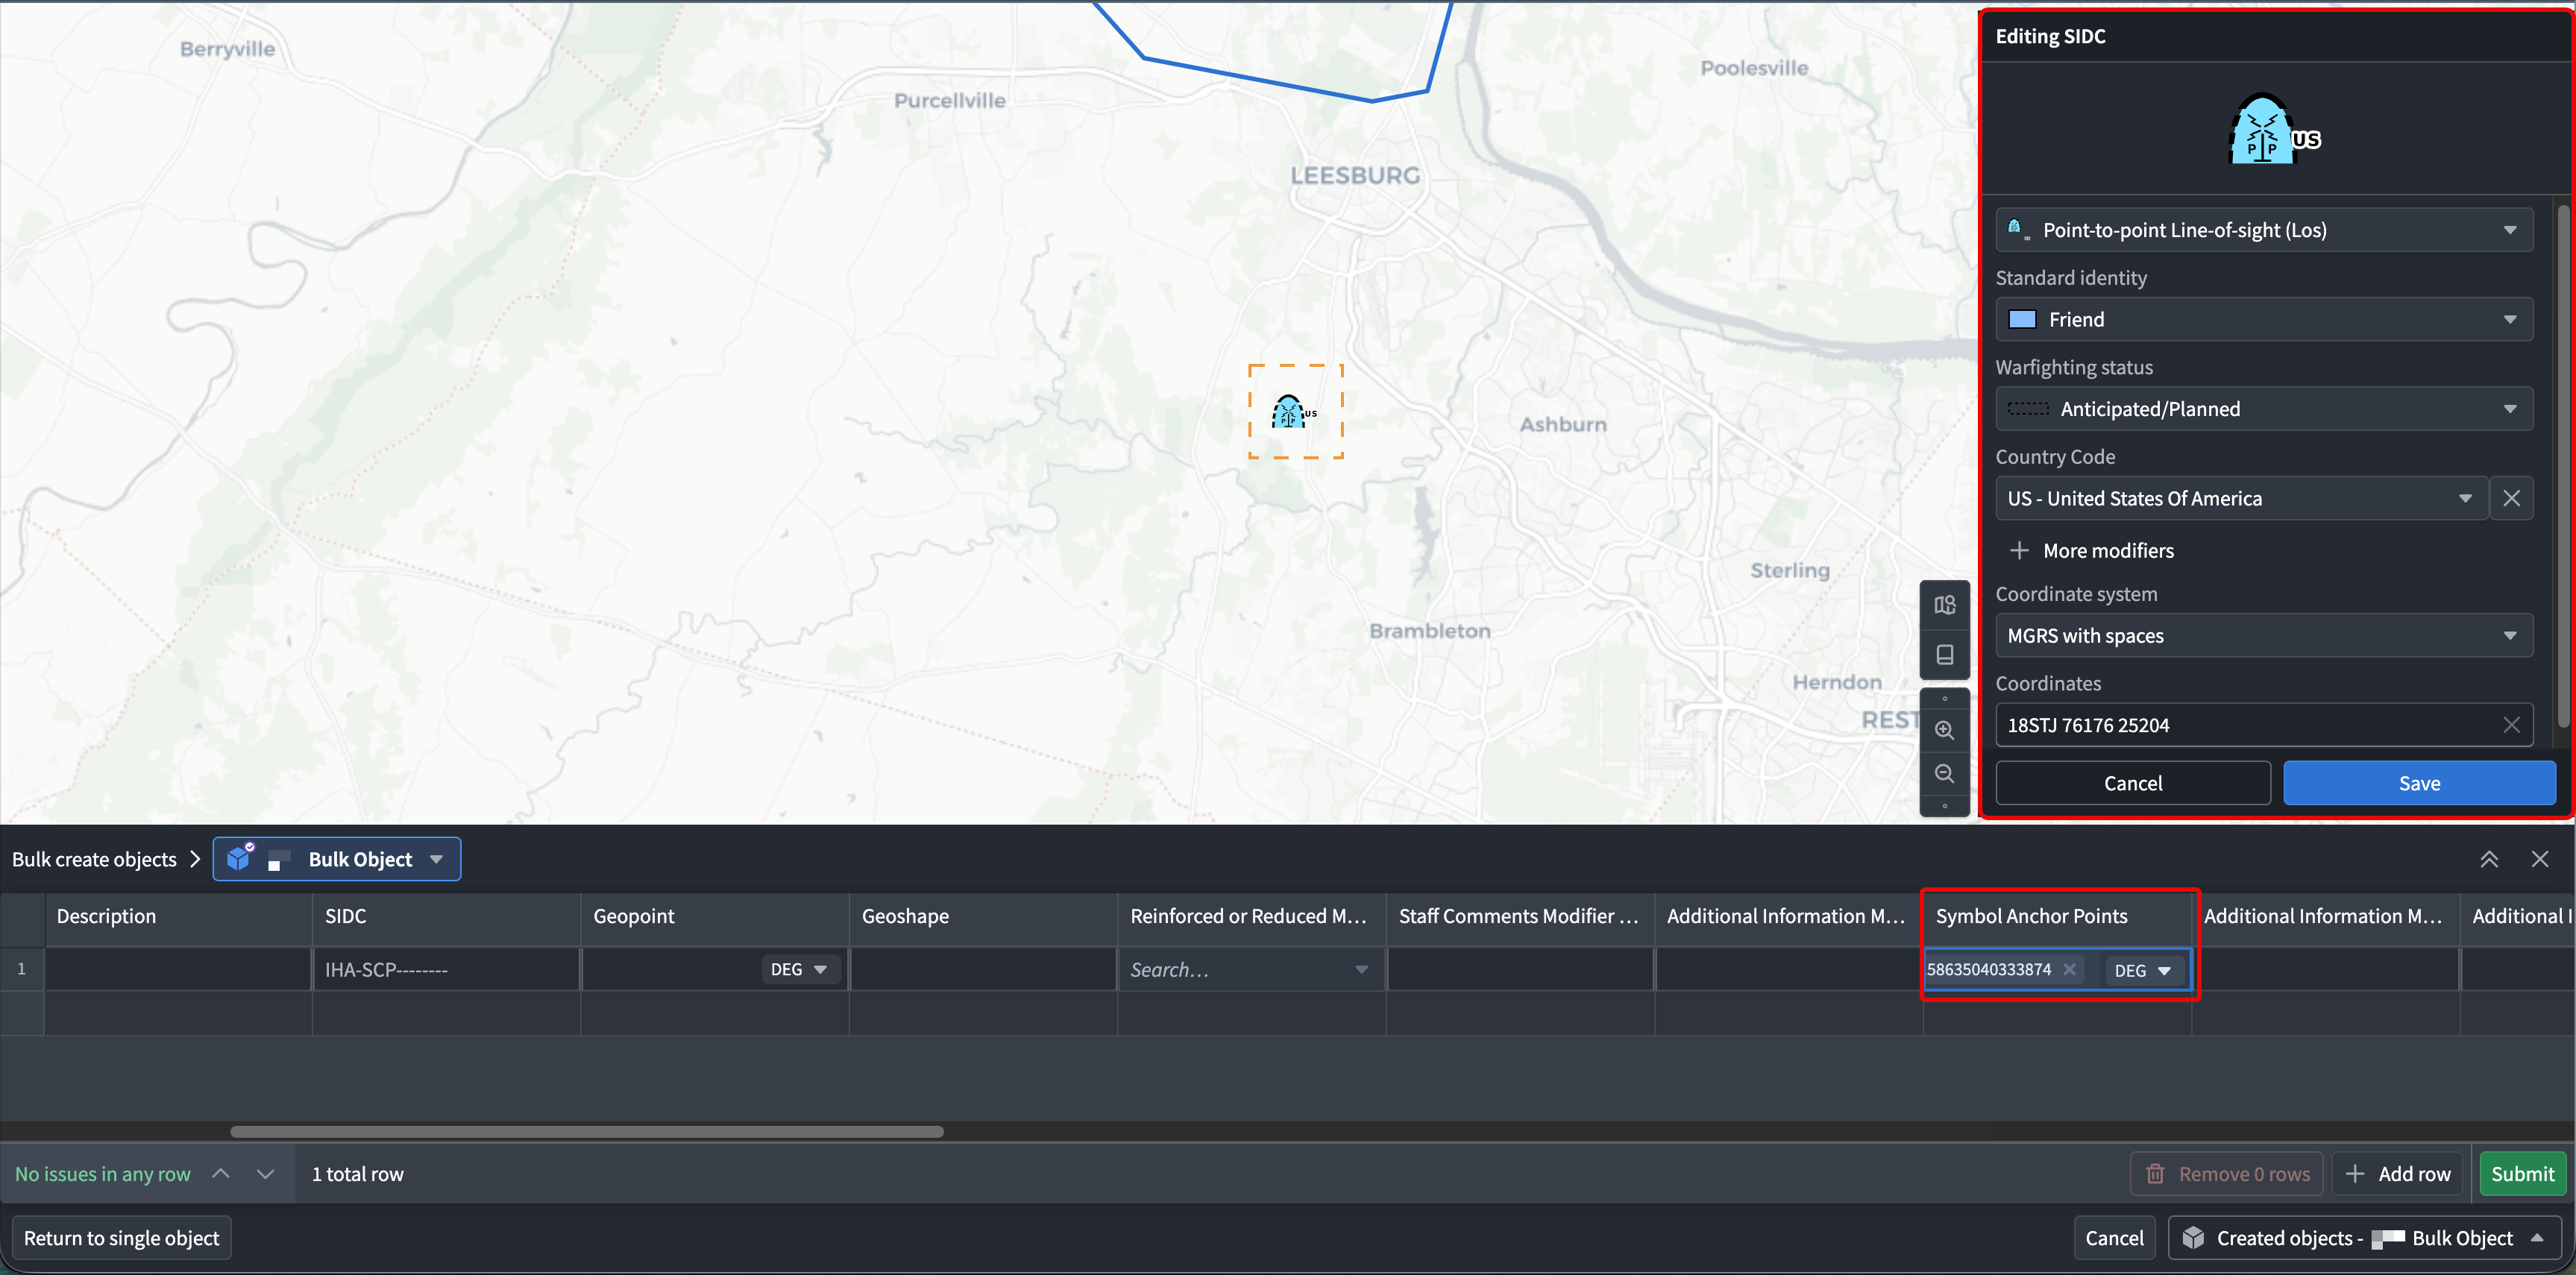Clear the Country Code selection
Viewport: 2576px width, 1275px height.
2511,498
